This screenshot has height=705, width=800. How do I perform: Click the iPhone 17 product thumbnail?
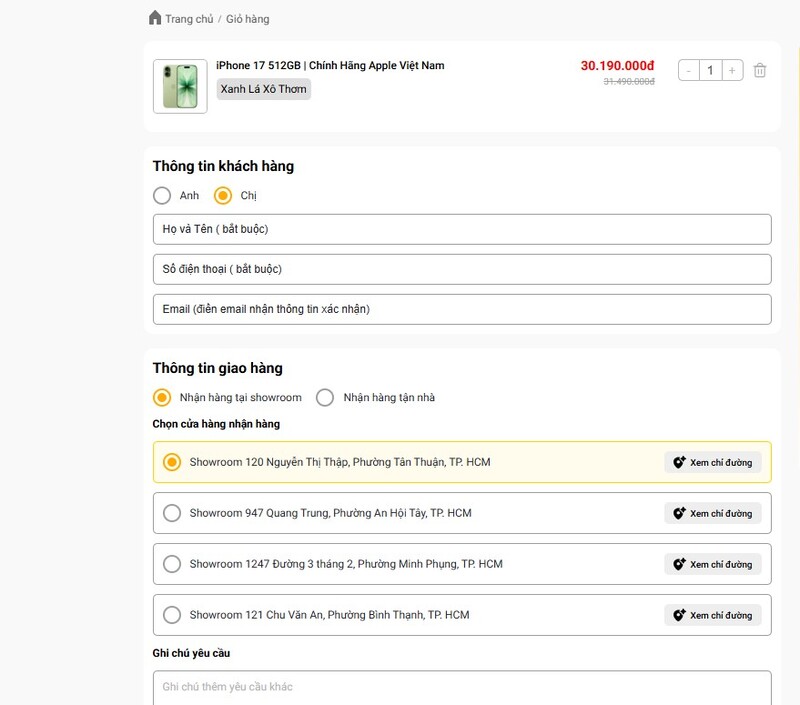180,86
